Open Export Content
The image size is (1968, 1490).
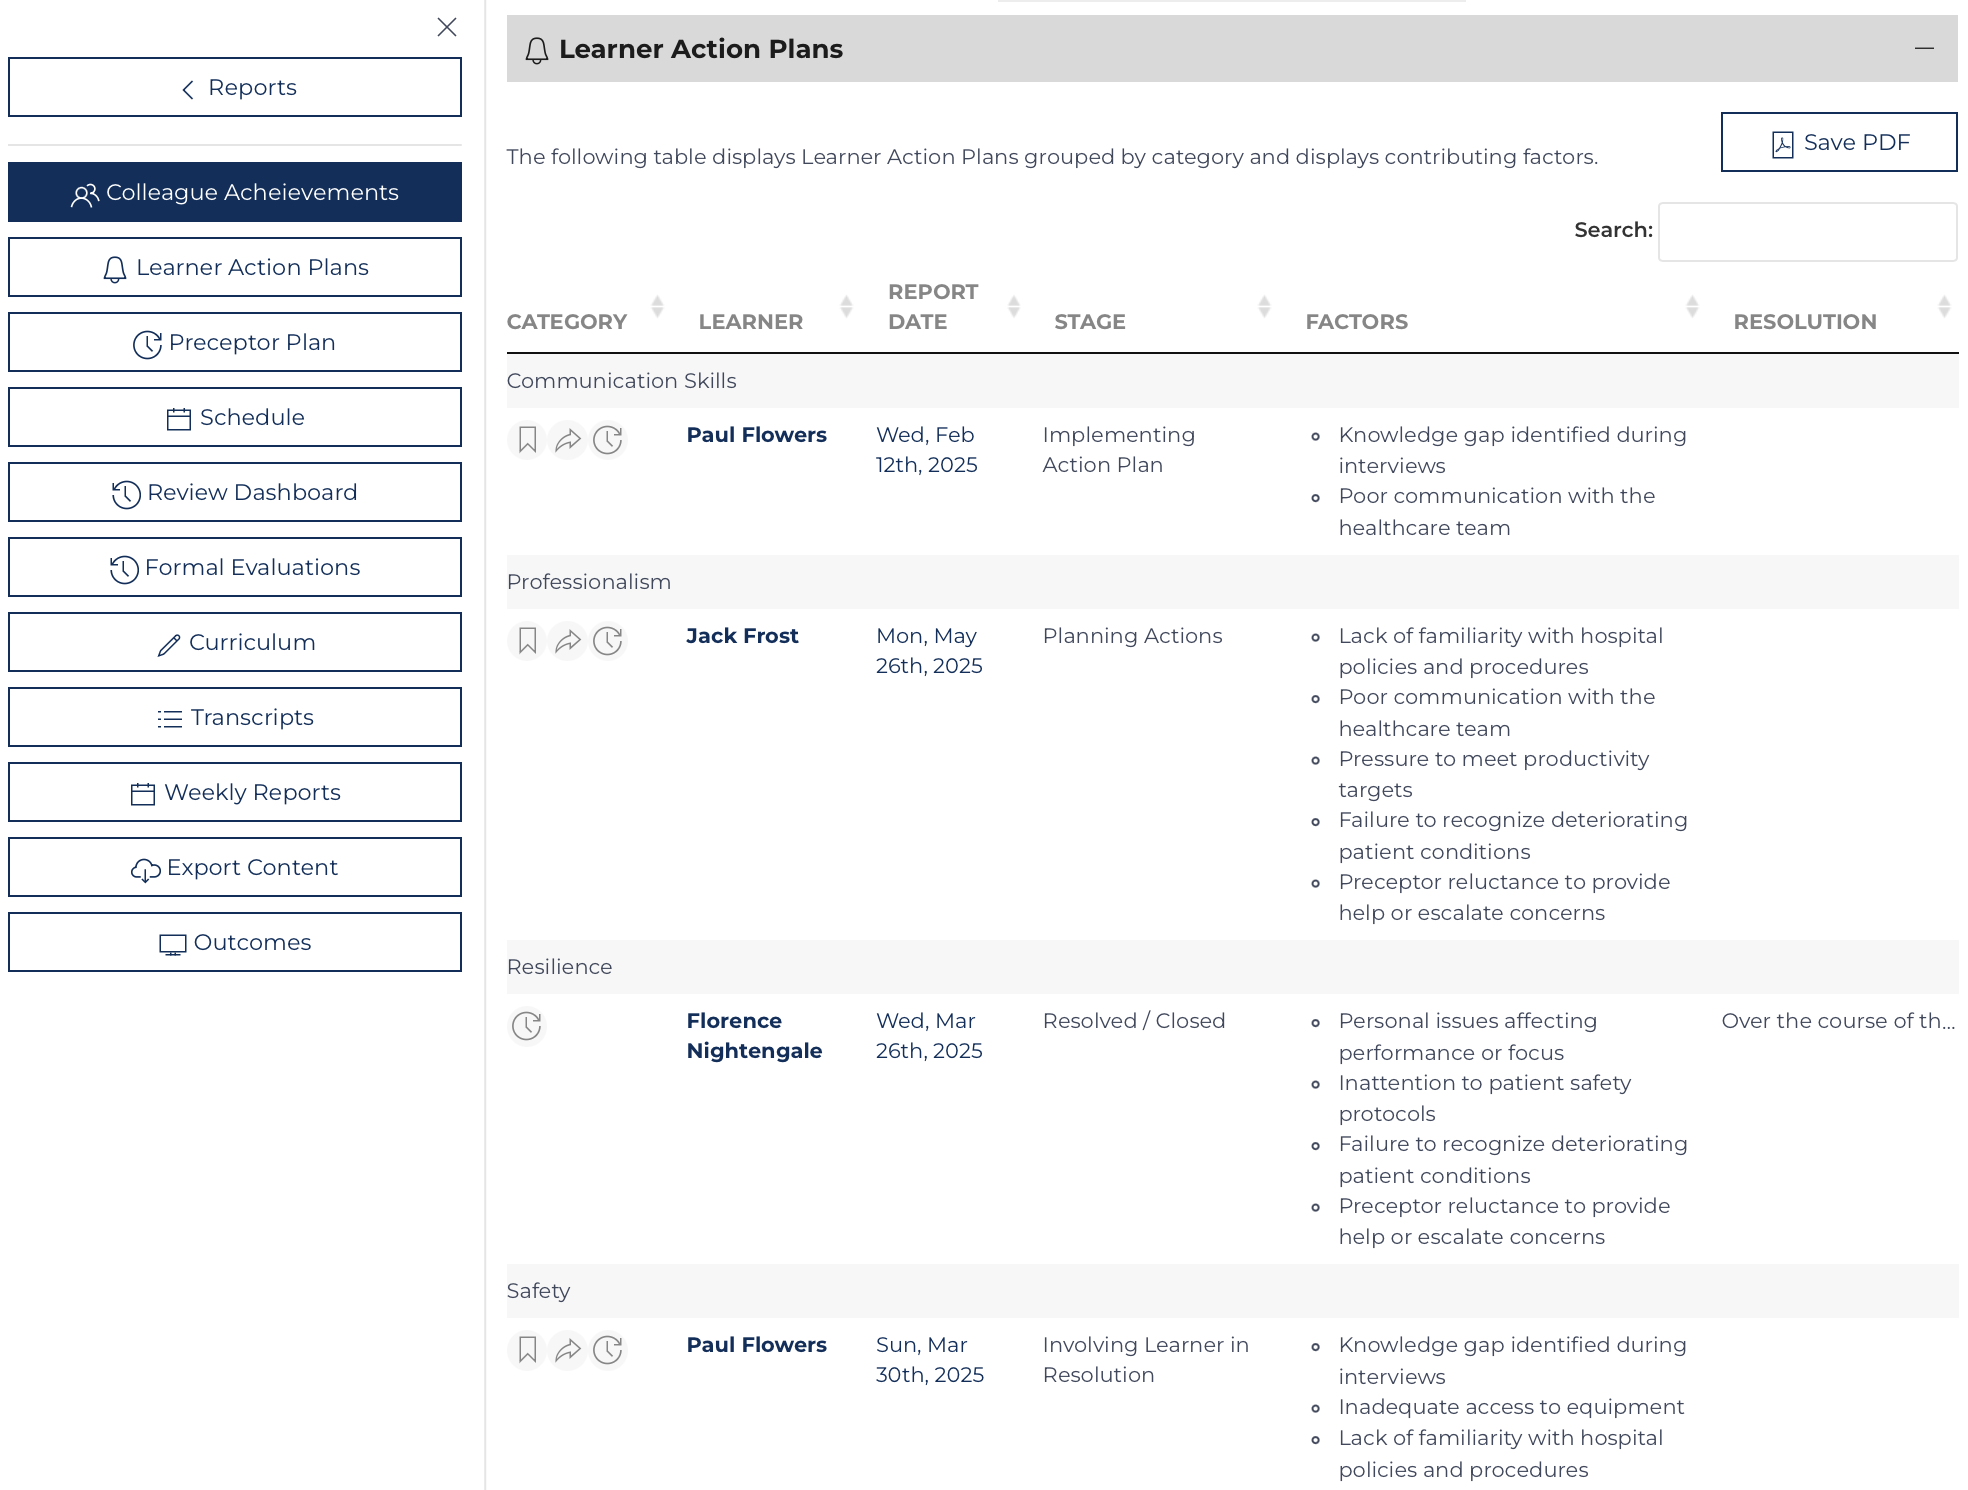click(x=235, y=867)
